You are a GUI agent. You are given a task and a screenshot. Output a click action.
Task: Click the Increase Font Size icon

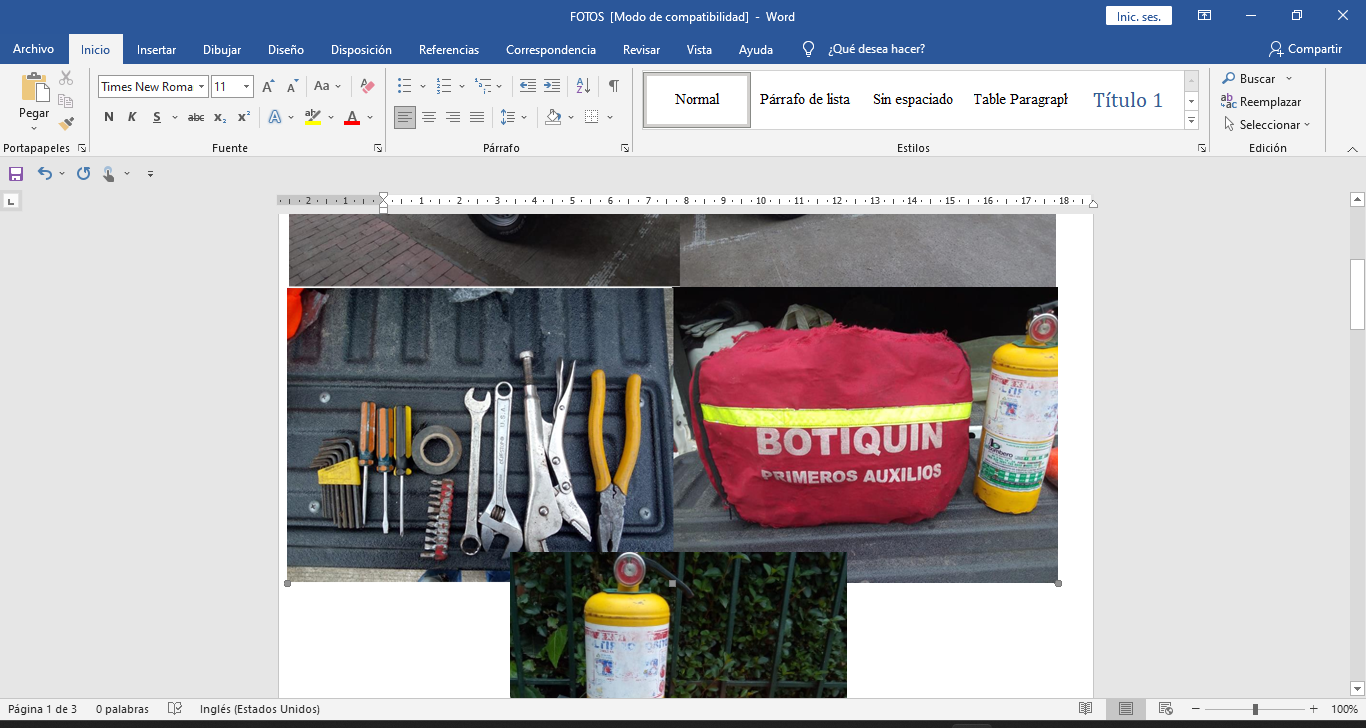pos(268,87)
